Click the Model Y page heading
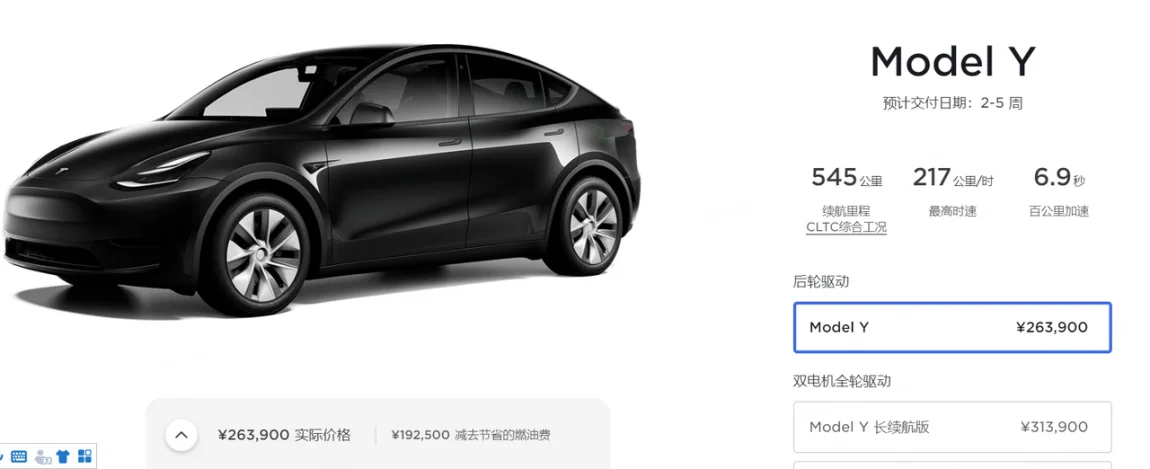This screenshot has width=1150, height=469. (952, 62)
